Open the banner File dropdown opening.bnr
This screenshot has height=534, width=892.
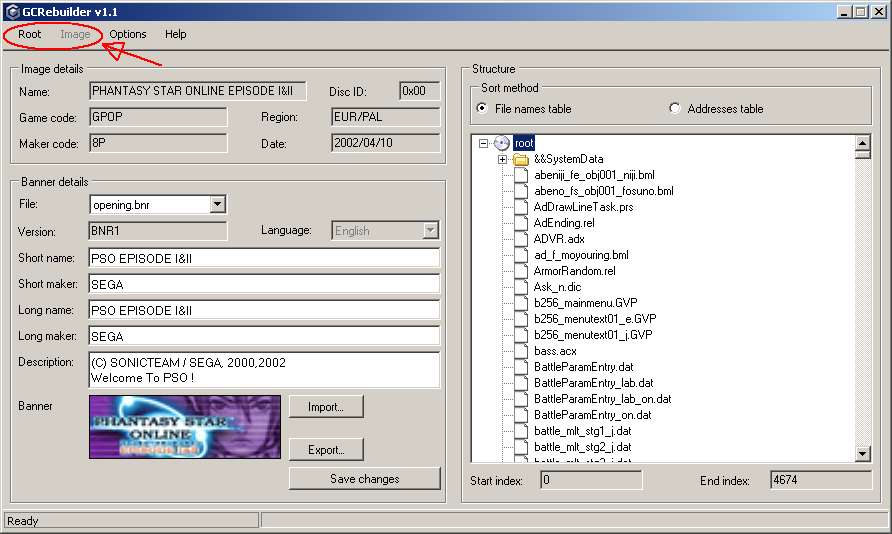pos(218,205)
